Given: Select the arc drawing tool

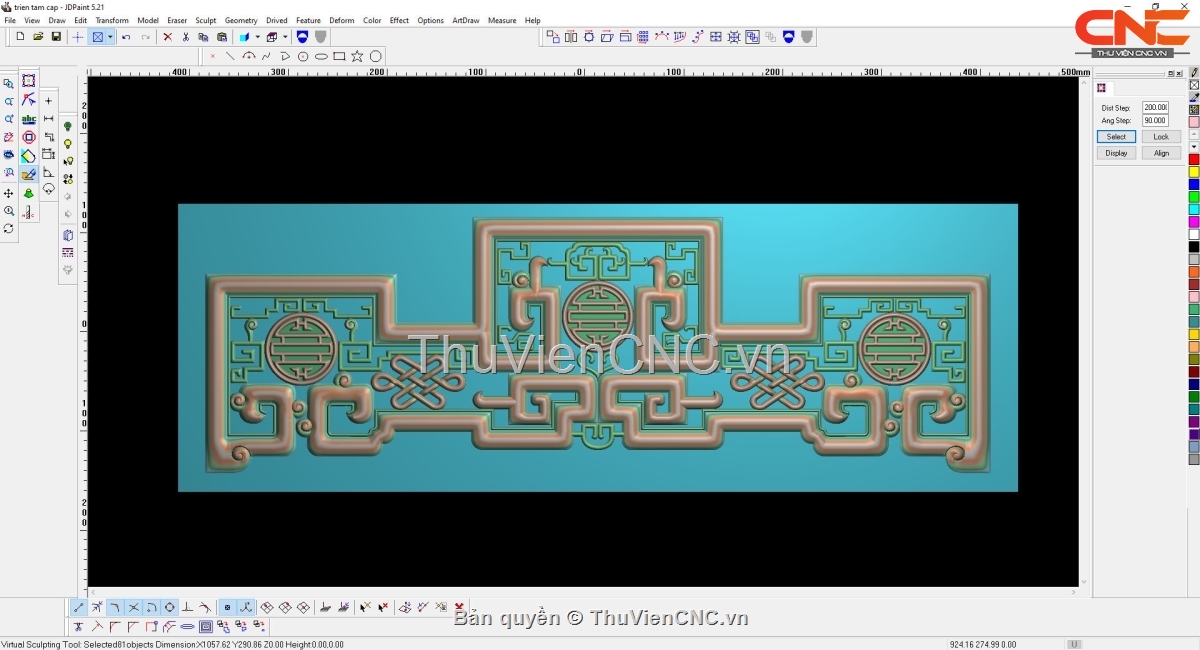Looking at the screenshot, I should point(249,56).
